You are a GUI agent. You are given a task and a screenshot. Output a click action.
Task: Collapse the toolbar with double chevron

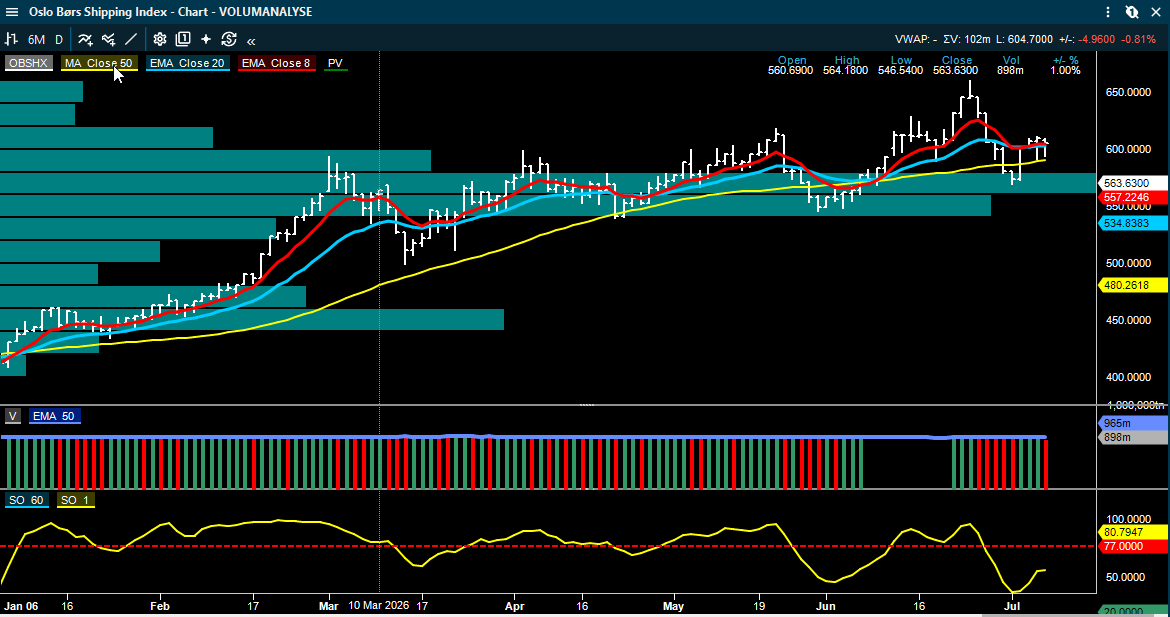251,41
